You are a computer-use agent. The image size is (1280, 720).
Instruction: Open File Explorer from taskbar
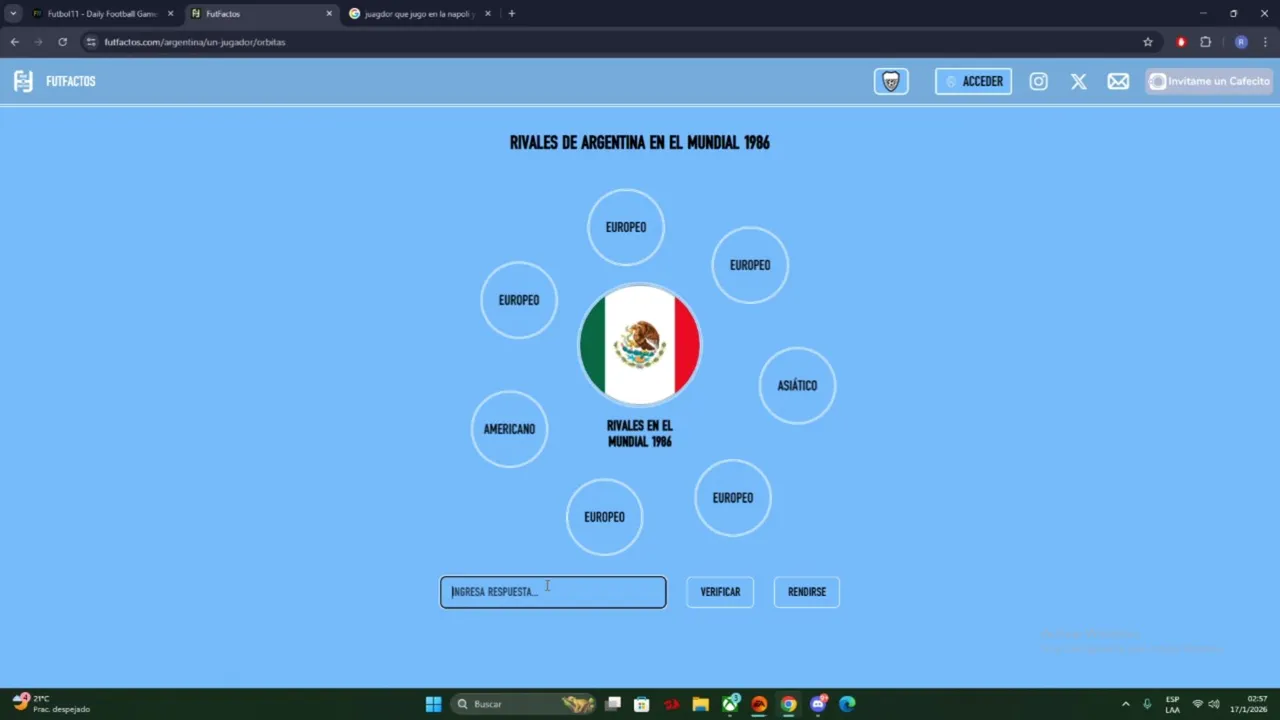point(701,704)
